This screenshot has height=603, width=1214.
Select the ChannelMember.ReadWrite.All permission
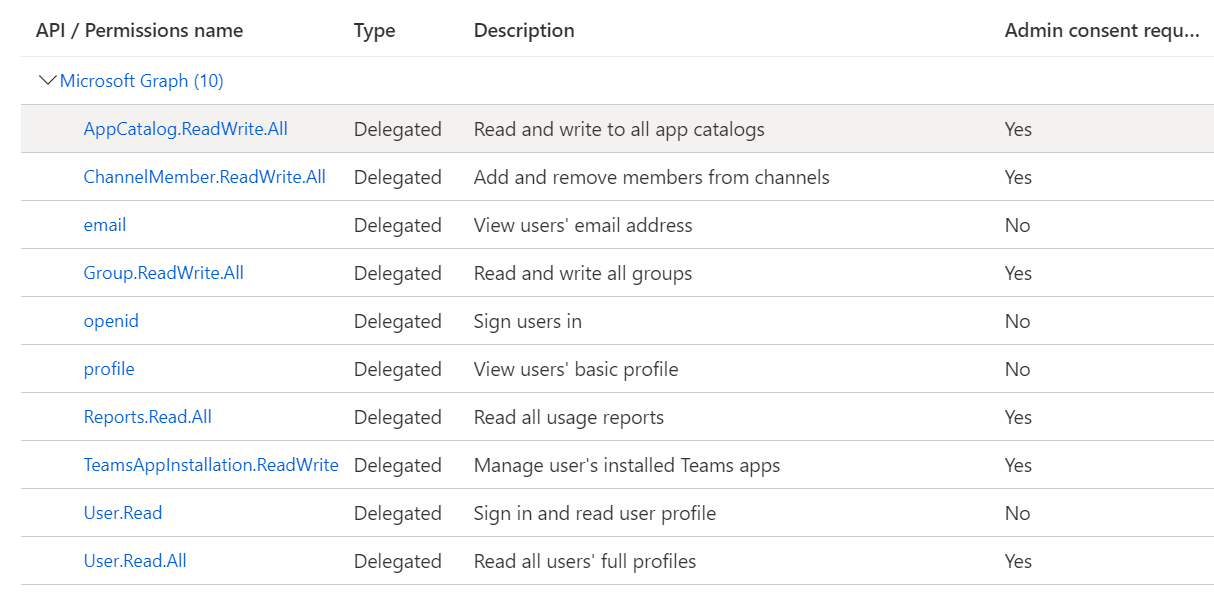point(205,177)
